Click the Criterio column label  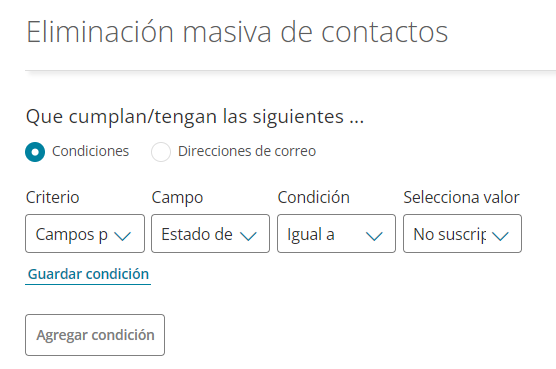[x=52, y=197]
